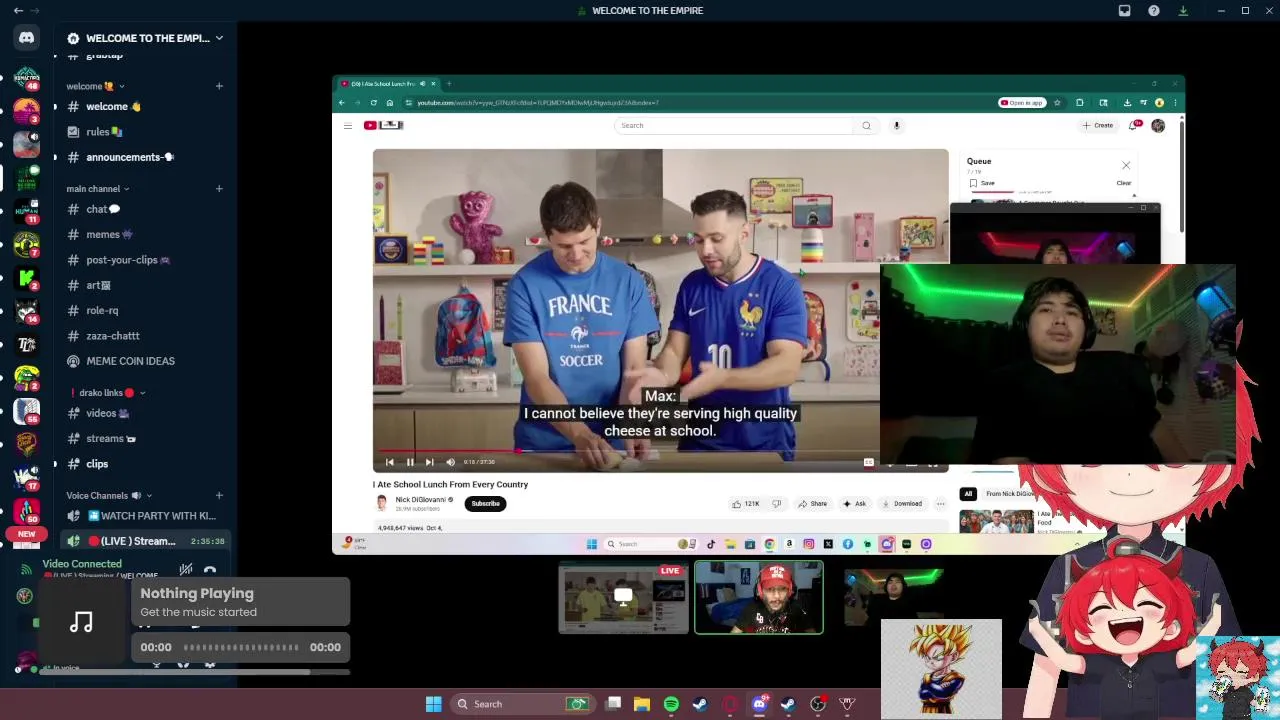Seek in the Nothing Playing progress bar

241,647
